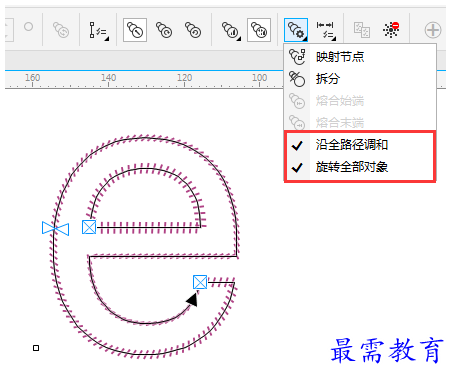Click the black arrowhead on the curve
This screenshot has height=382, width=452.
pos(192,299)
